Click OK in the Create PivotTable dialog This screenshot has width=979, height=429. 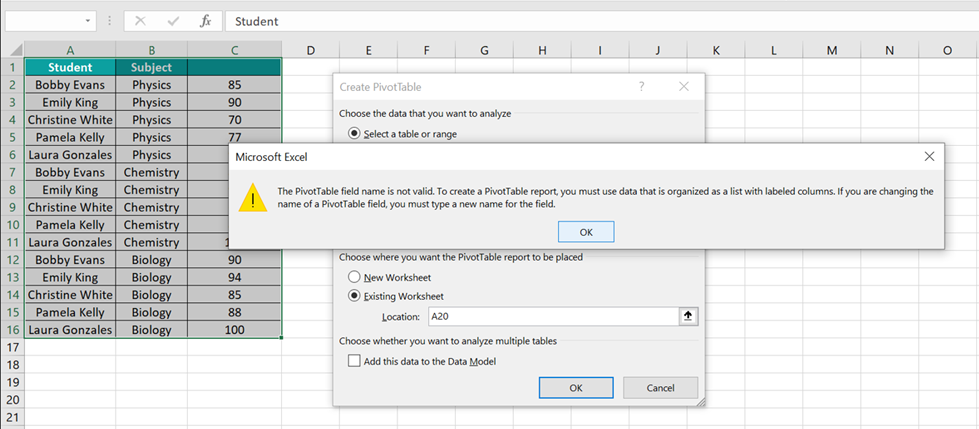(x=576, y=388)
